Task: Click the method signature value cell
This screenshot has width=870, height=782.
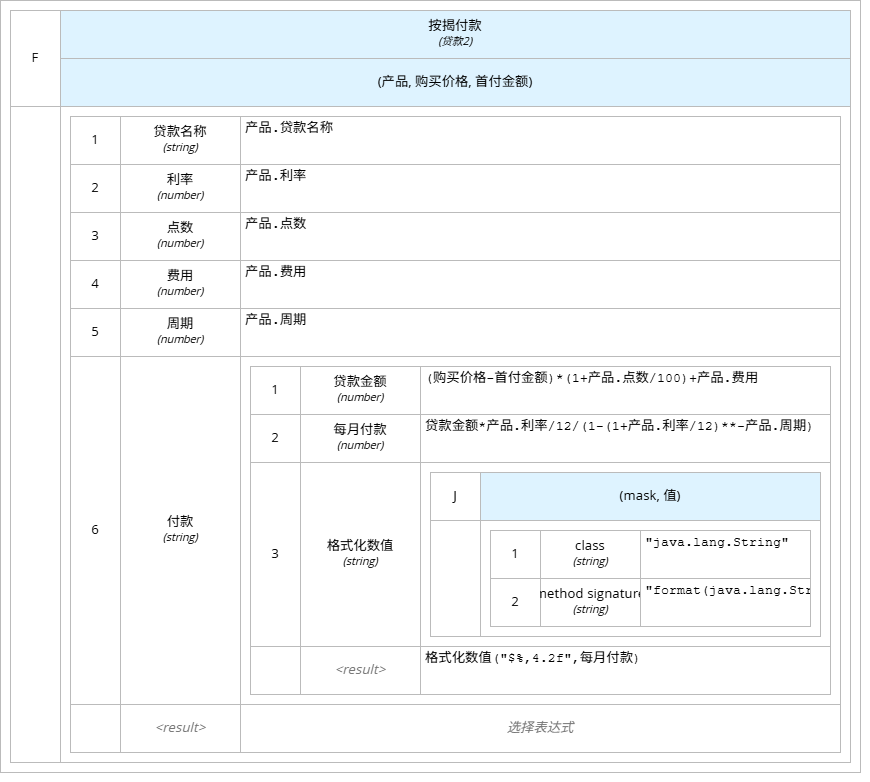Action: click(x=725, y=602)
